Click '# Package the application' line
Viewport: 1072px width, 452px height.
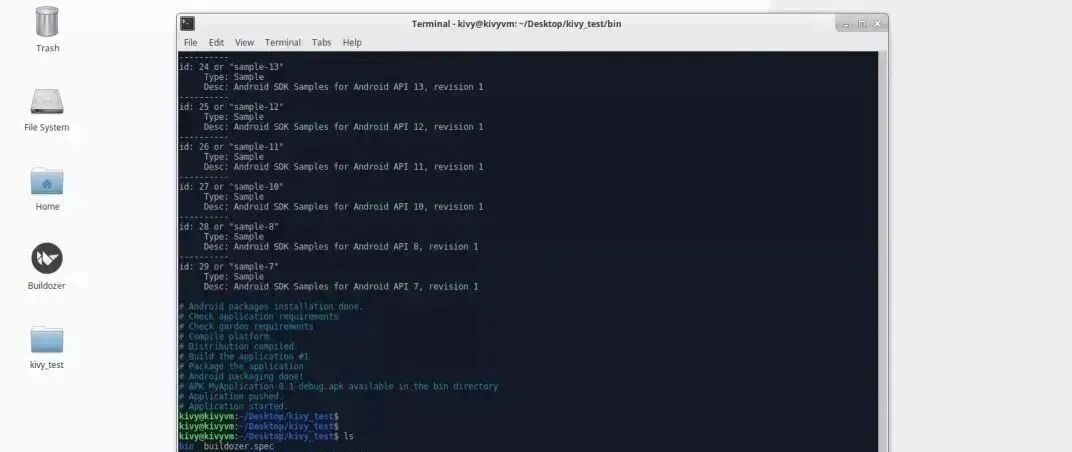241,367
